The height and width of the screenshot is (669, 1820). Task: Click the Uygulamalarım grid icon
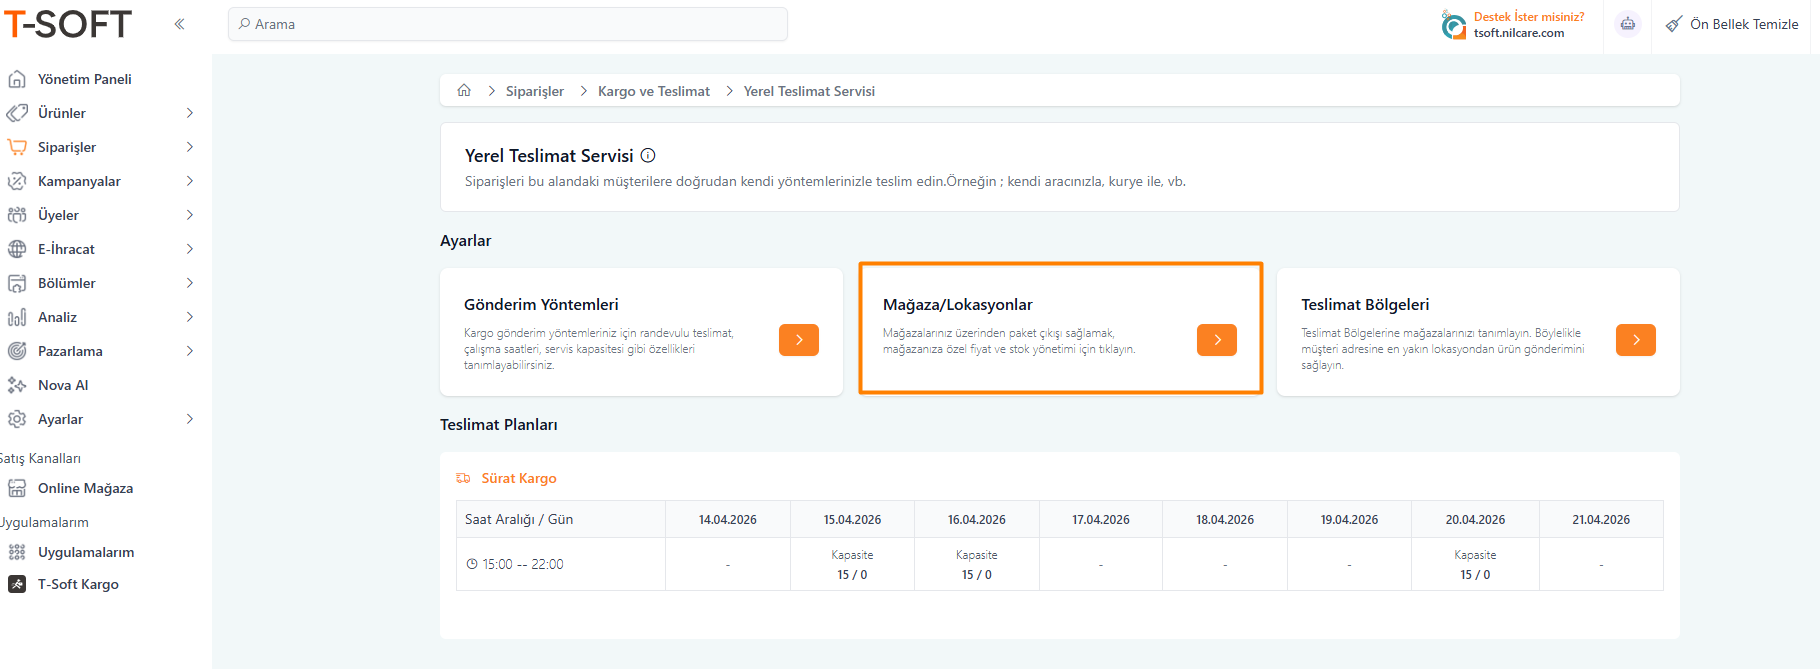(x=17, y=552)
